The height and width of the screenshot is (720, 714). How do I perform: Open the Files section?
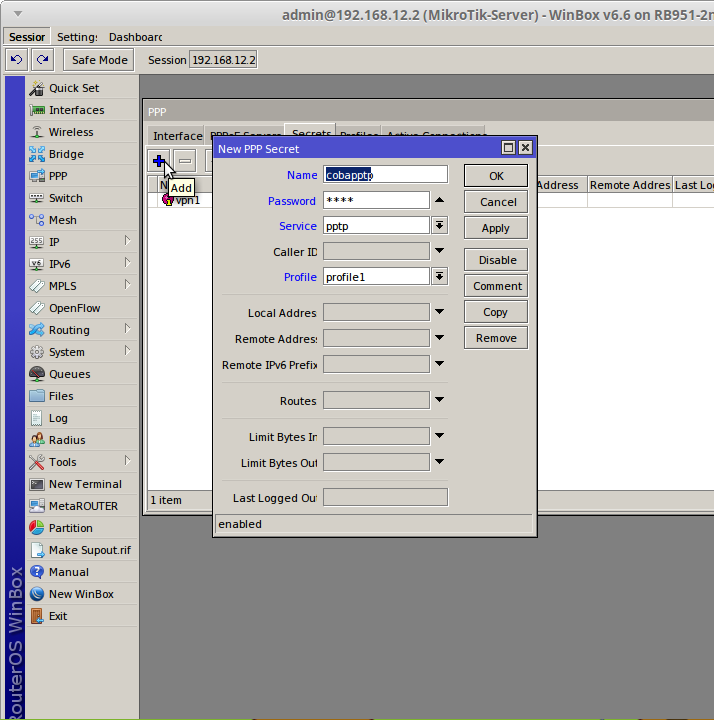(x=83, y=396)
